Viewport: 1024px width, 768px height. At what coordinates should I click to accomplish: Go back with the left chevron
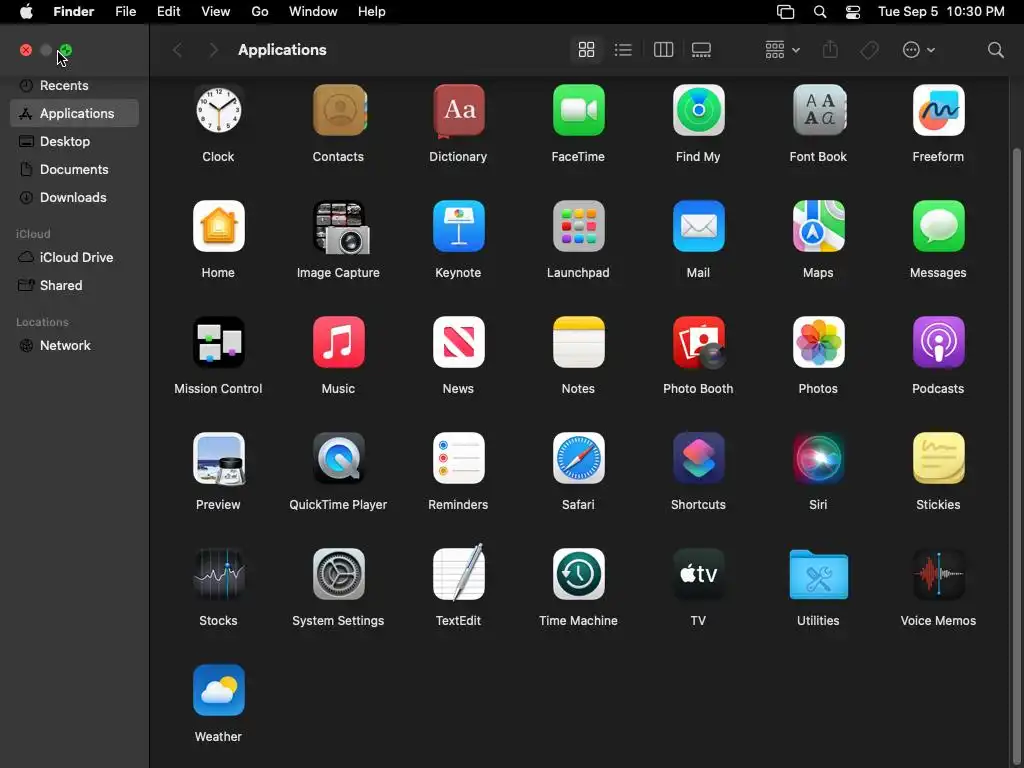177,50
